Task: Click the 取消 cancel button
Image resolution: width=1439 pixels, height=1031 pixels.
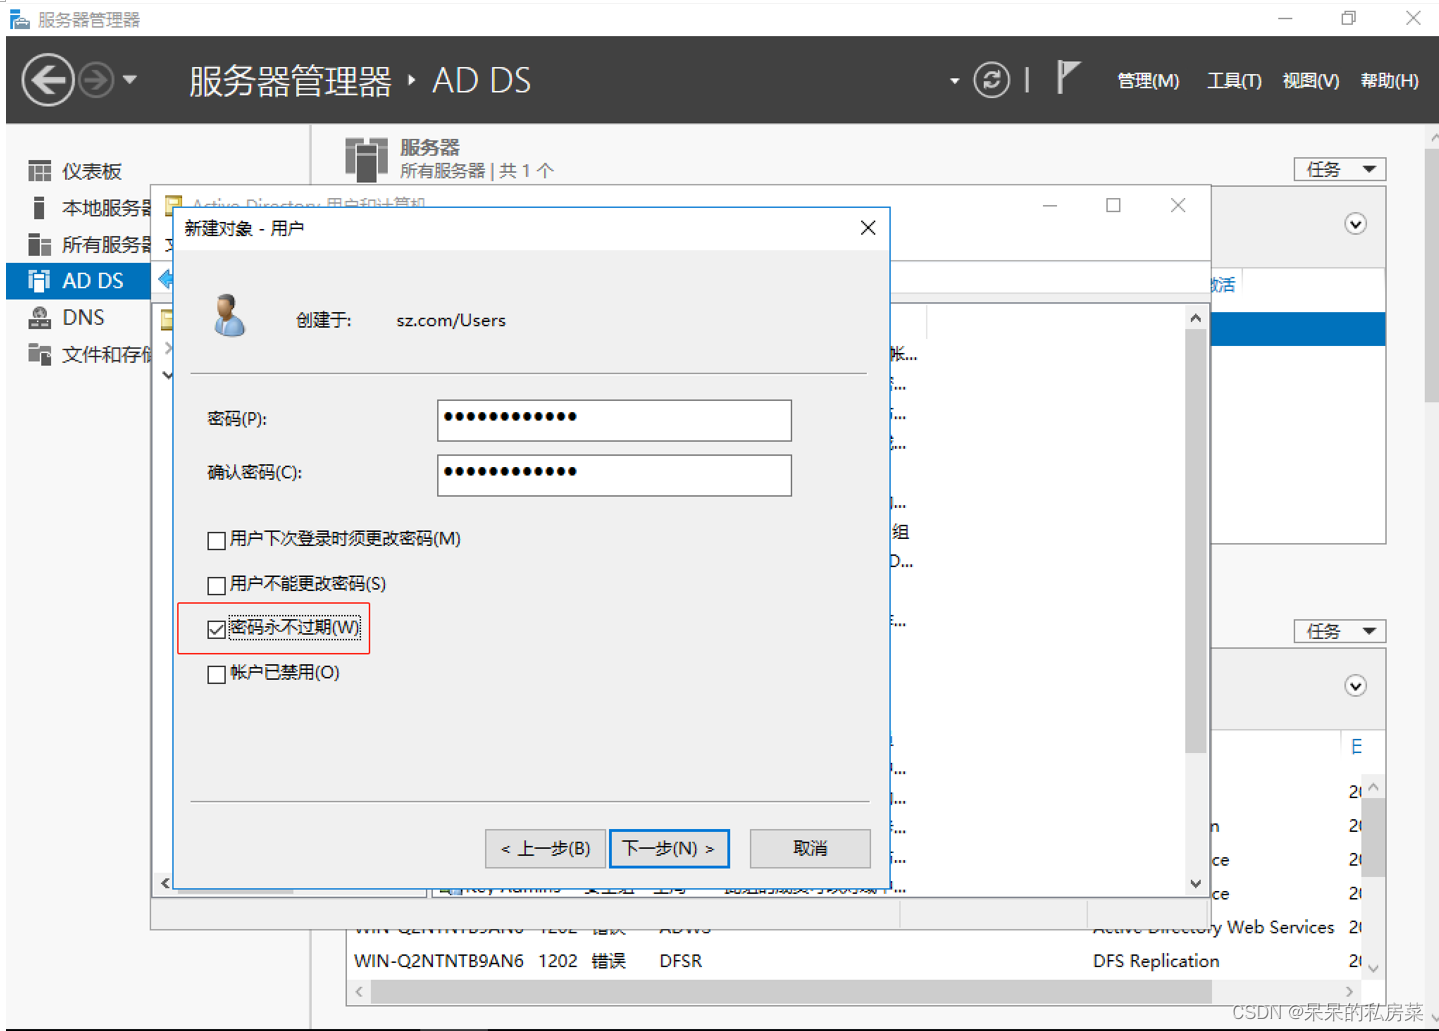Action: 810,848
